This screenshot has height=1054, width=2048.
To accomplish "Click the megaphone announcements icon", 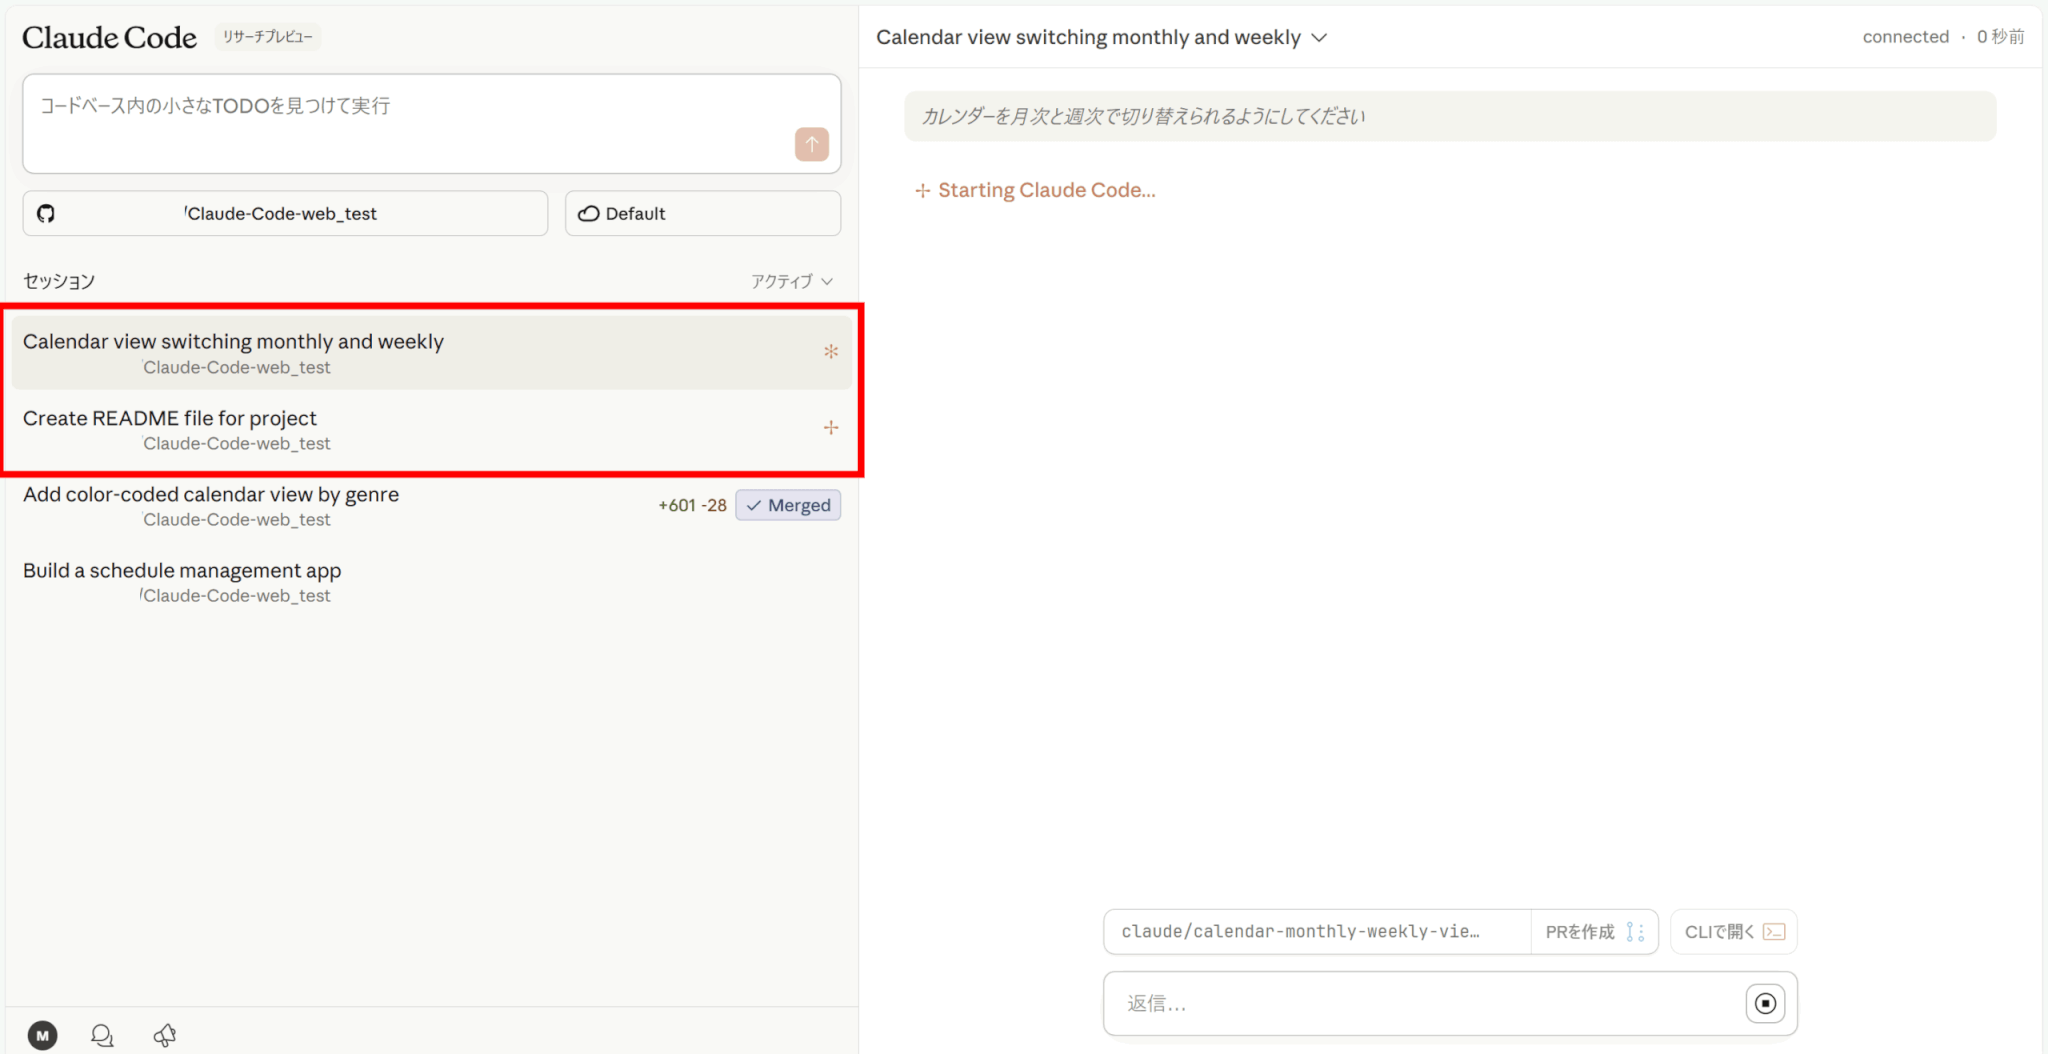I will tap(165, 1035).
